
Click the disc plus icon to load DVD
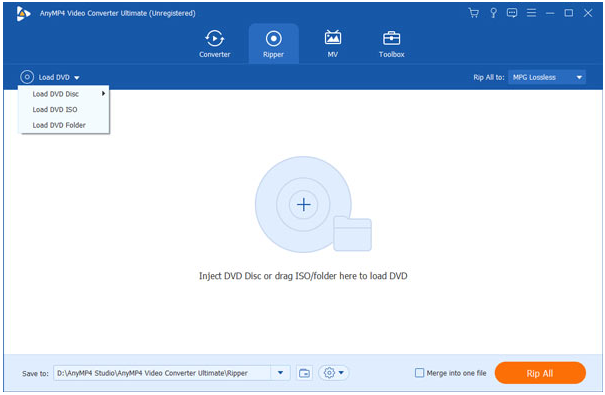304,204
